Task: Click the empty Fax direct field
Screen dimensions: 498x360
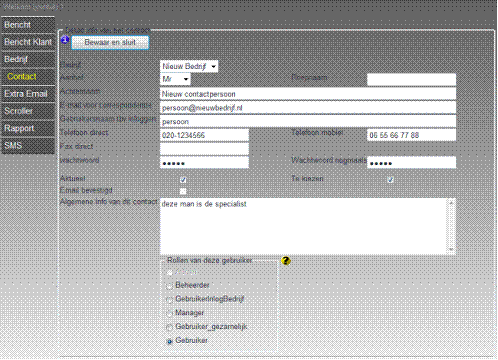Action: coord(204,149)
